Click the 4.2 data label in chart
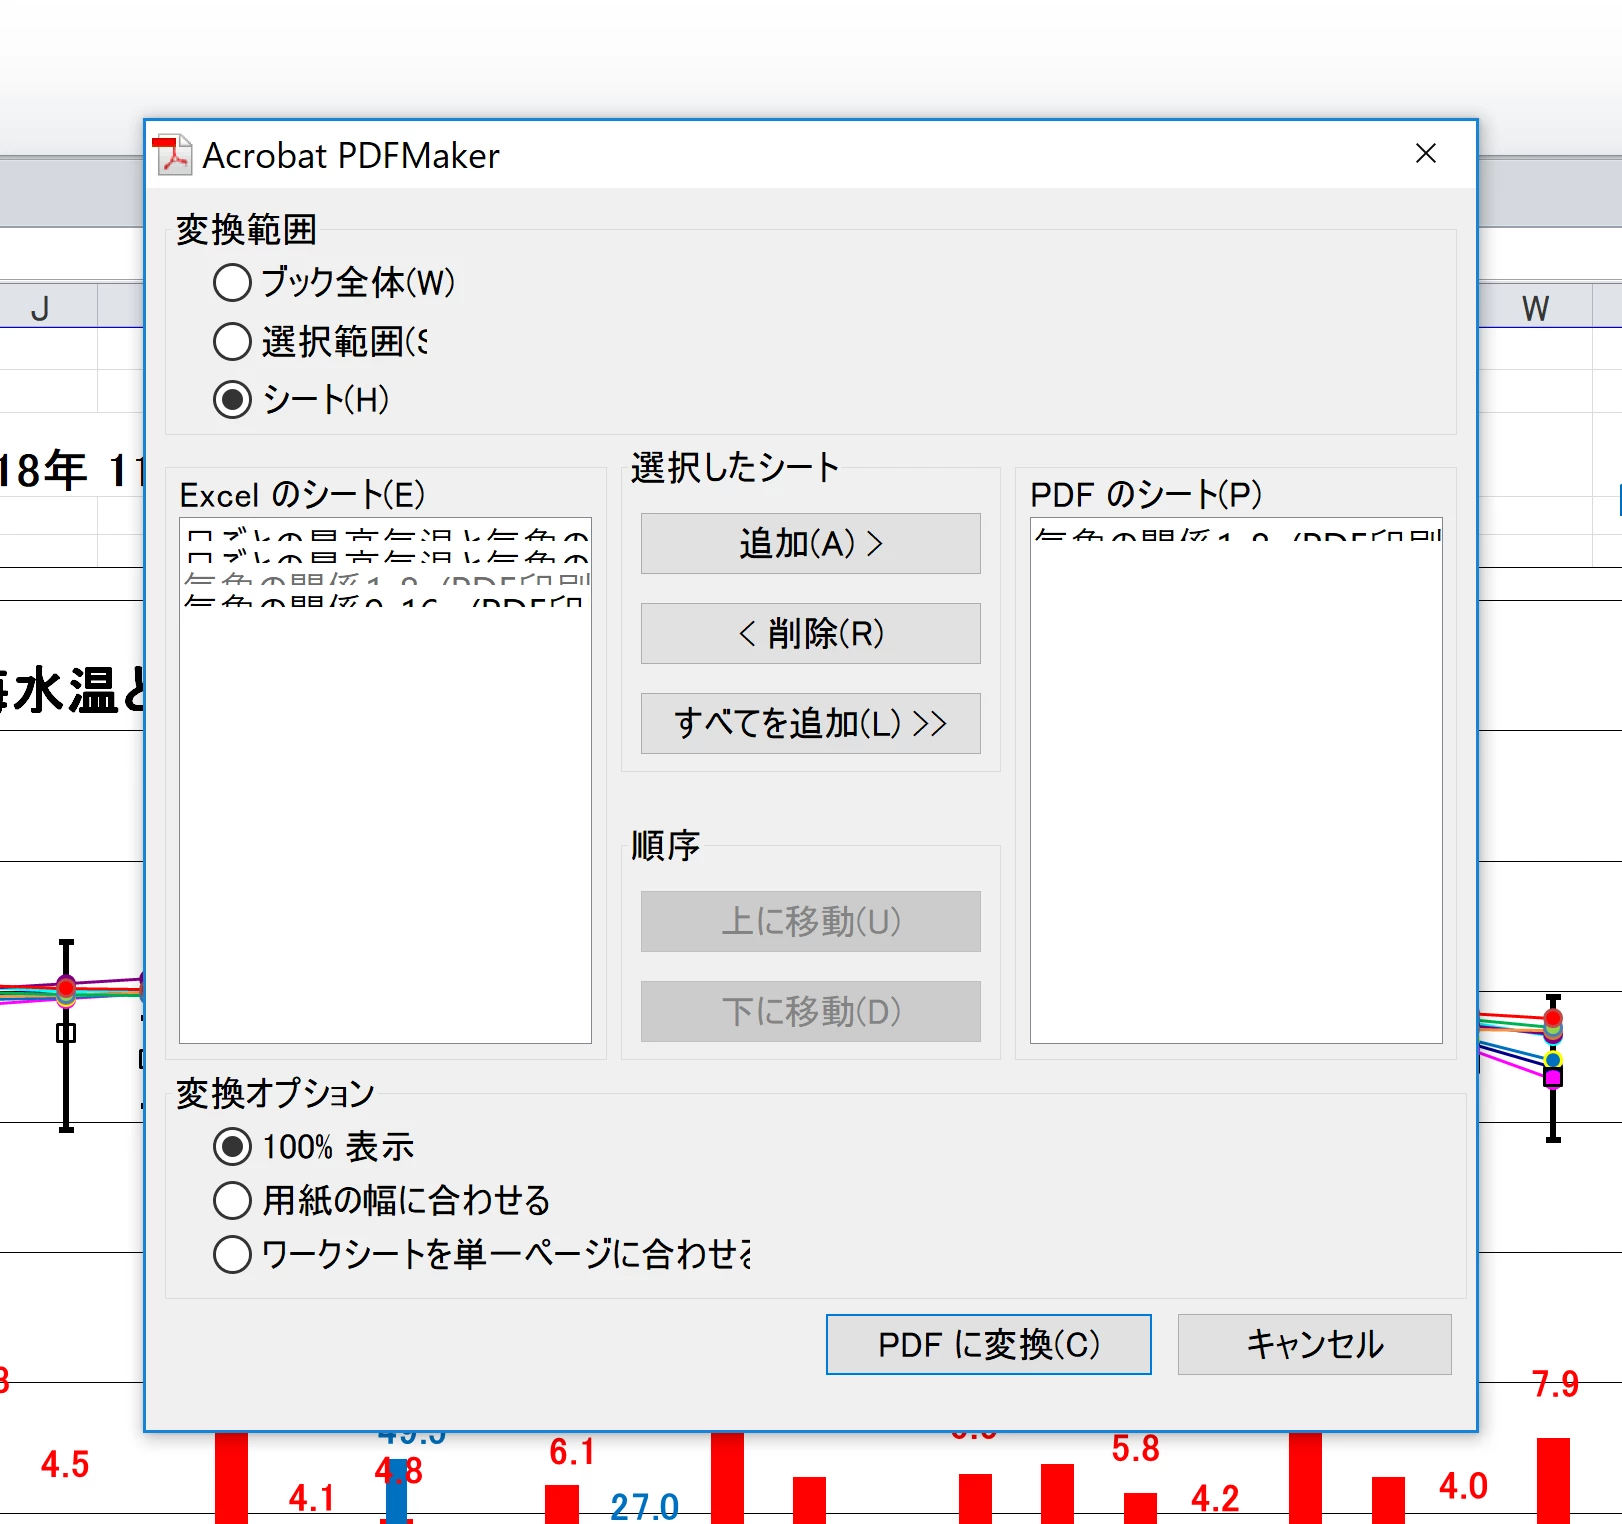This screenshot has width=1622, height=1524. click(x=1215, y=1498)
